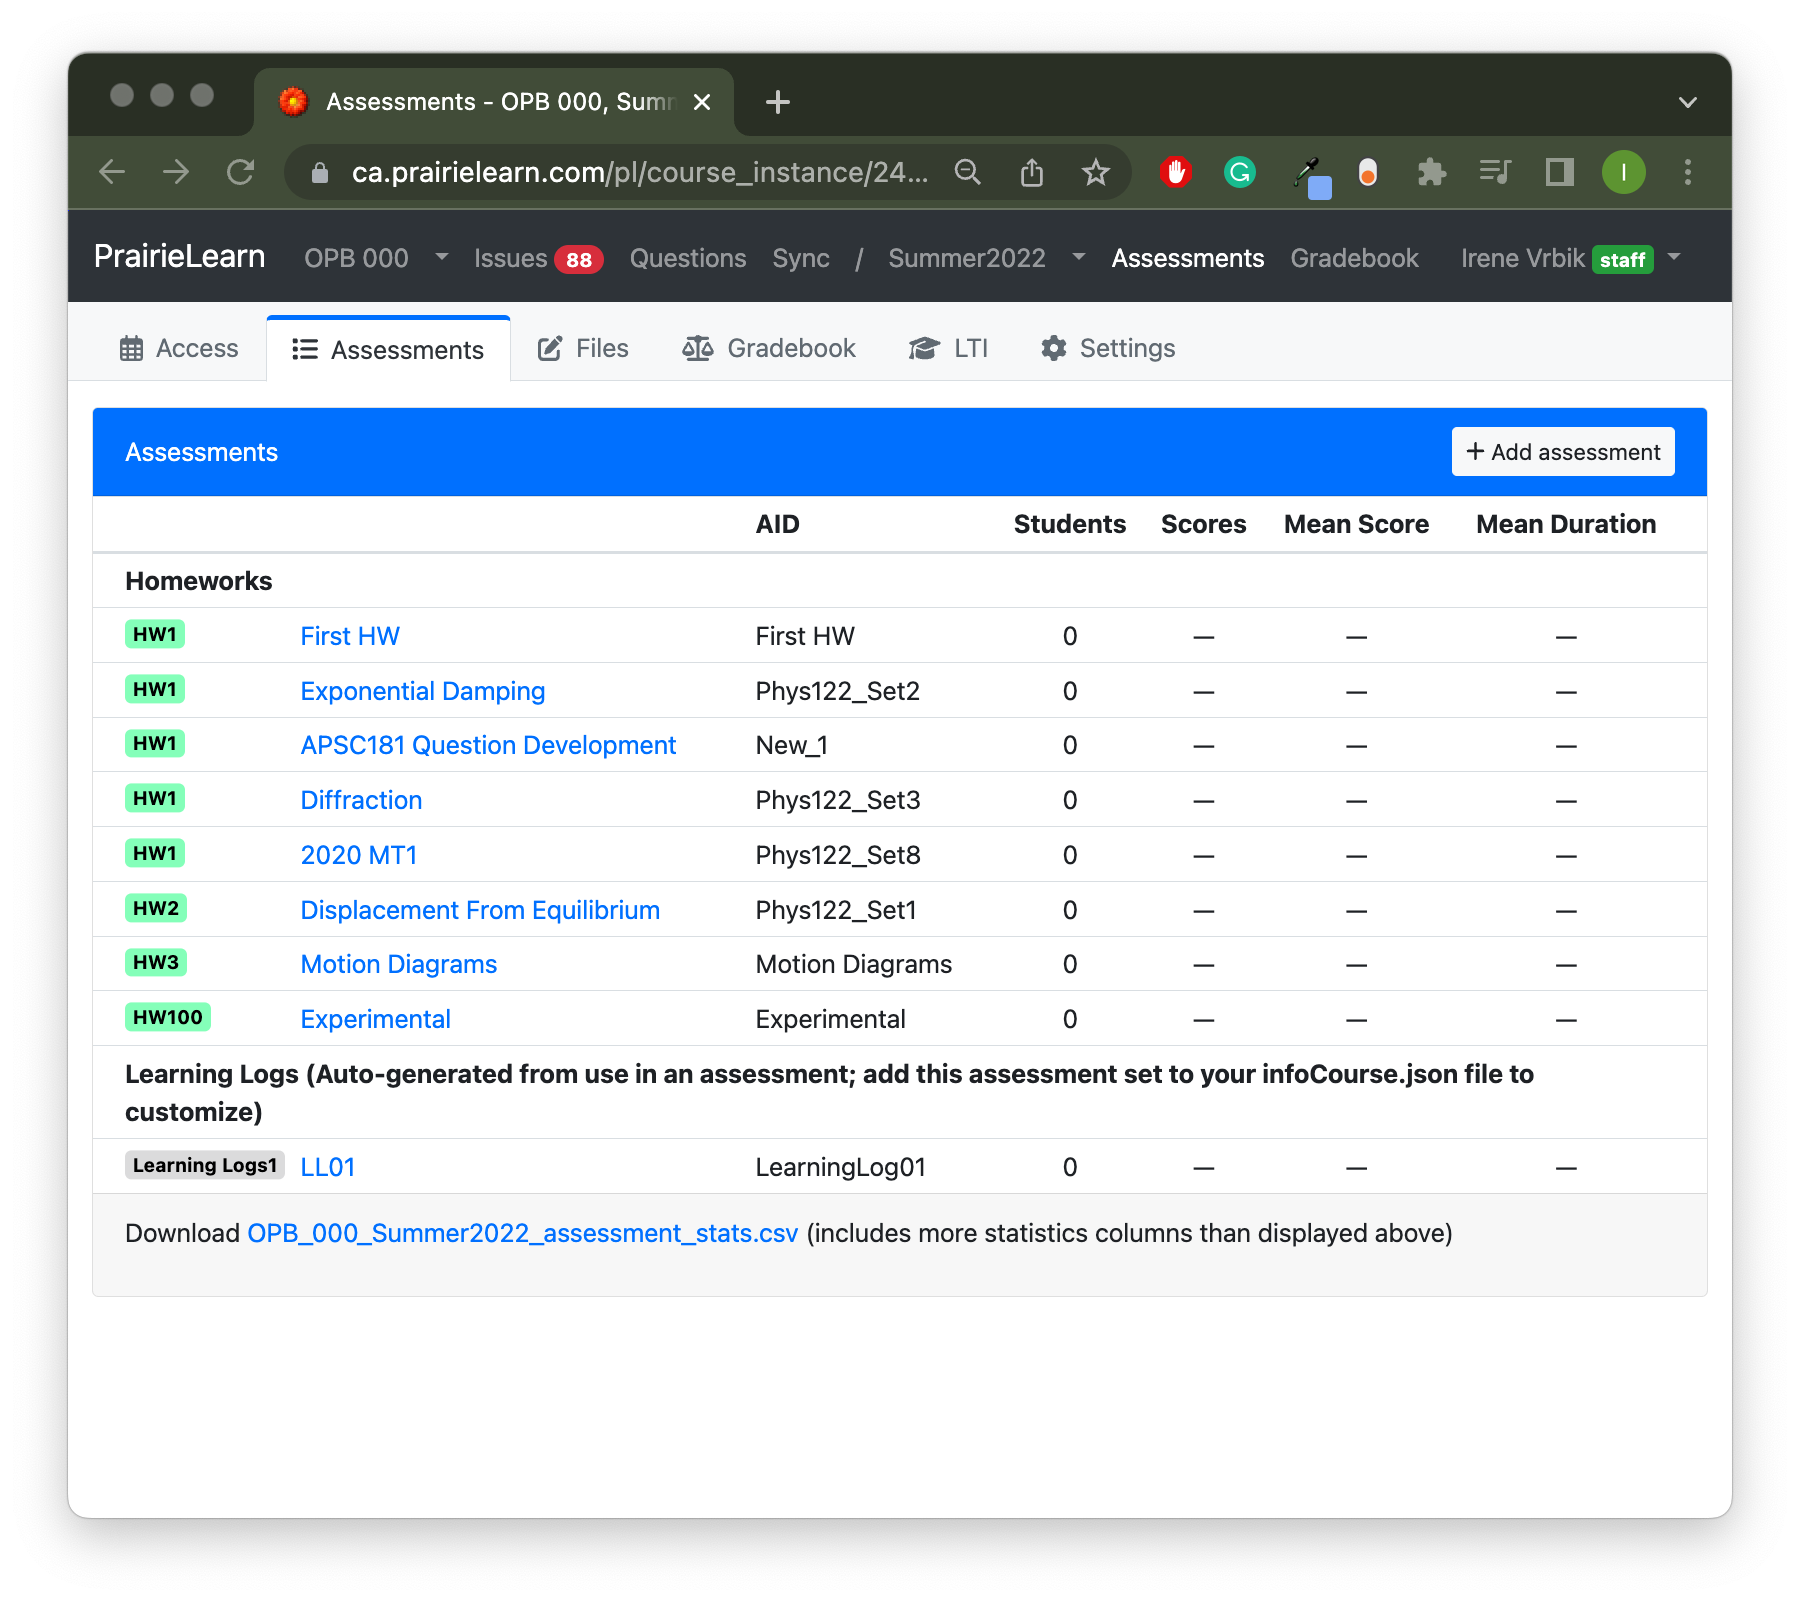Screen dimensions: 1800x1602
Task: Click the address bar URL field
Action: (640, 172)
